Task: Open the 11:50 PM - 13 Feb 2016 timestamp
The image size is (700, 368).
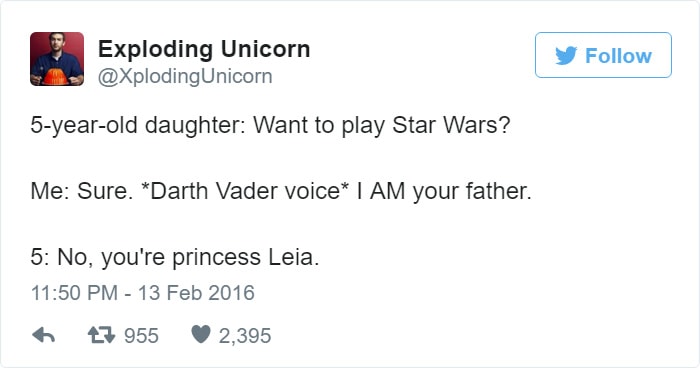Action: (142, 293)
